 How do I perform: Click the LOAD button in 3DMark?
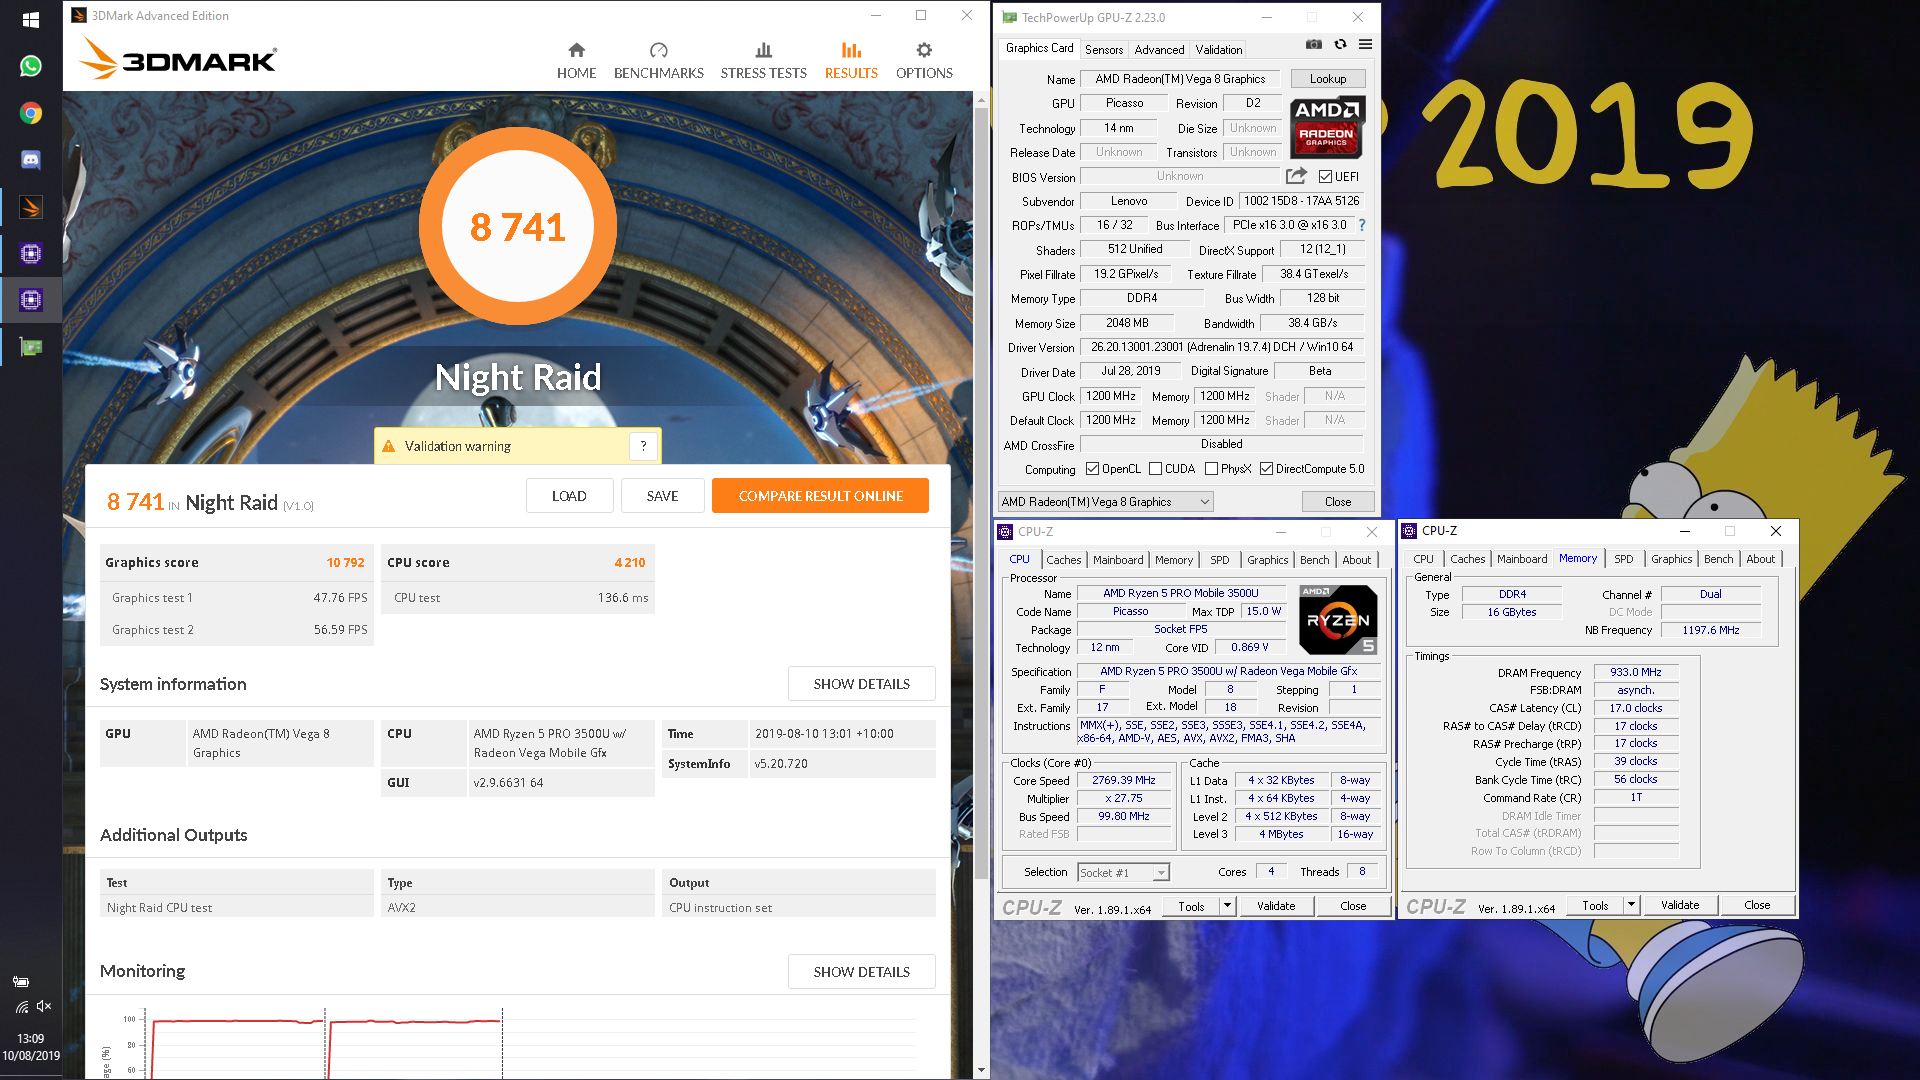pyautogui.click(x=569, y=496)
